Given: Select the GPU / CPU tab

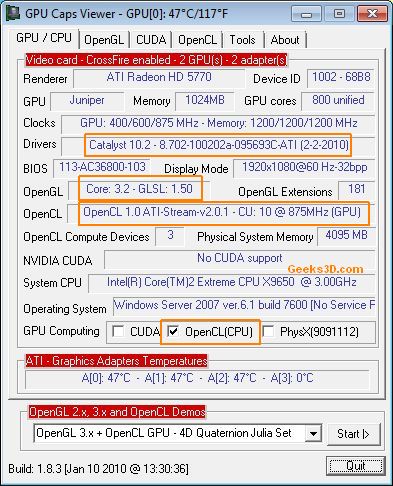Looking at the screenshot, I should 44,38.
